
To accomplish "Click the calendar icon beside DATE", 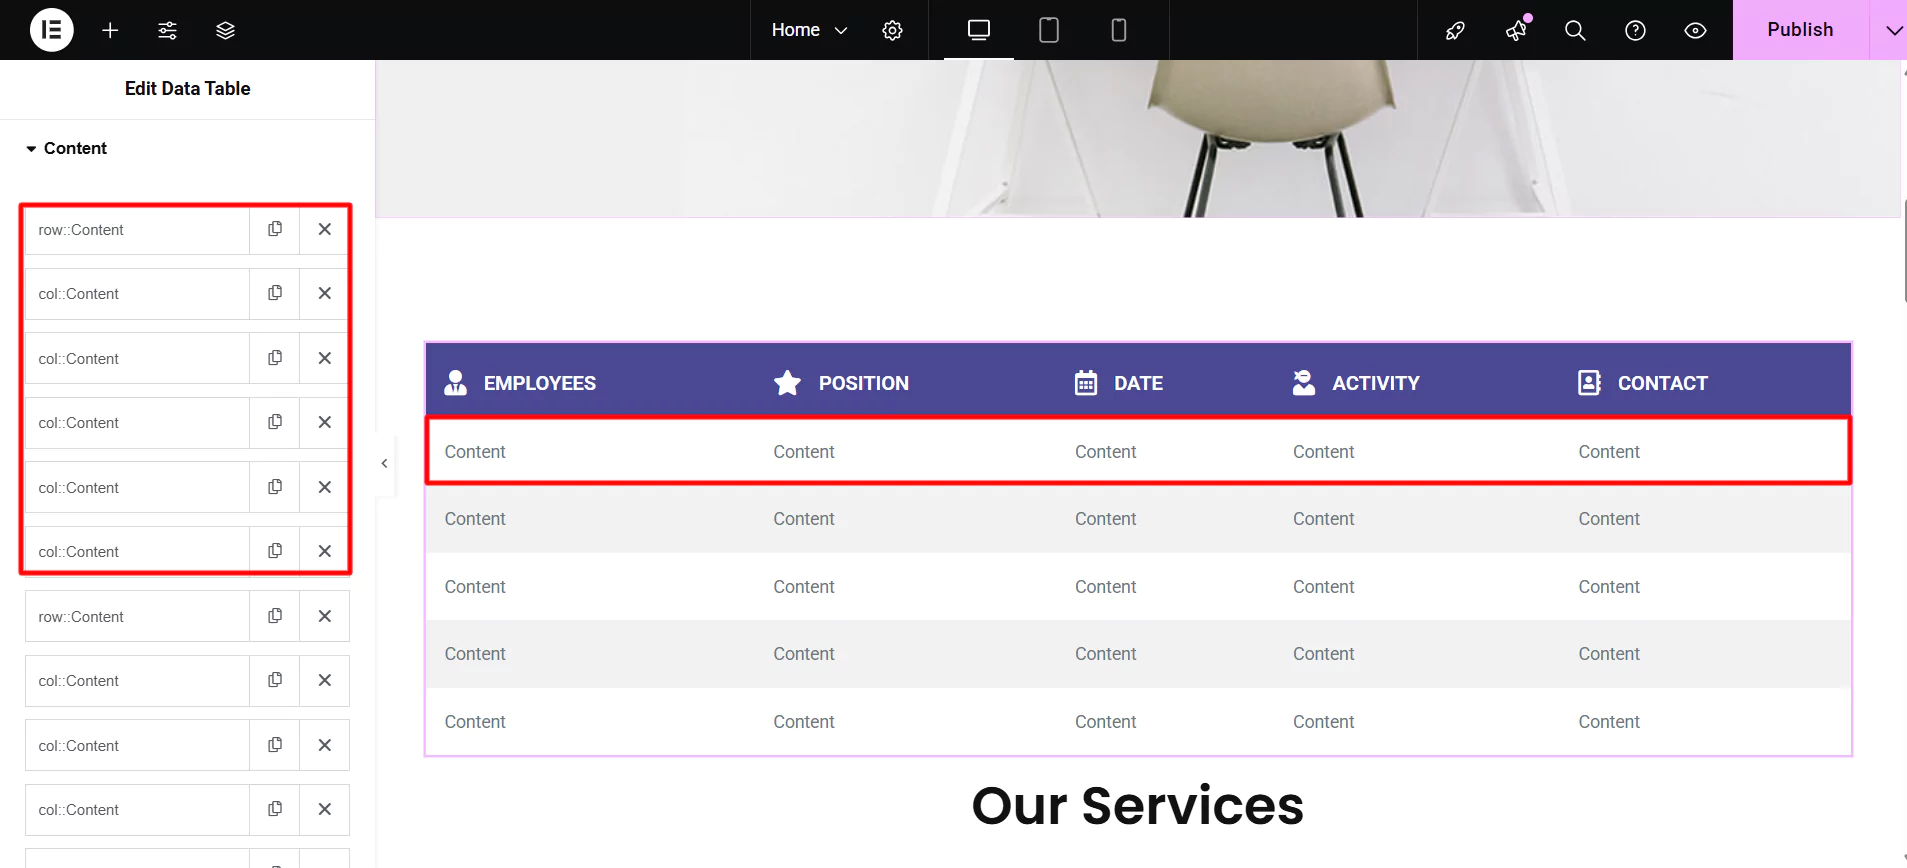I will [1086, 383].
